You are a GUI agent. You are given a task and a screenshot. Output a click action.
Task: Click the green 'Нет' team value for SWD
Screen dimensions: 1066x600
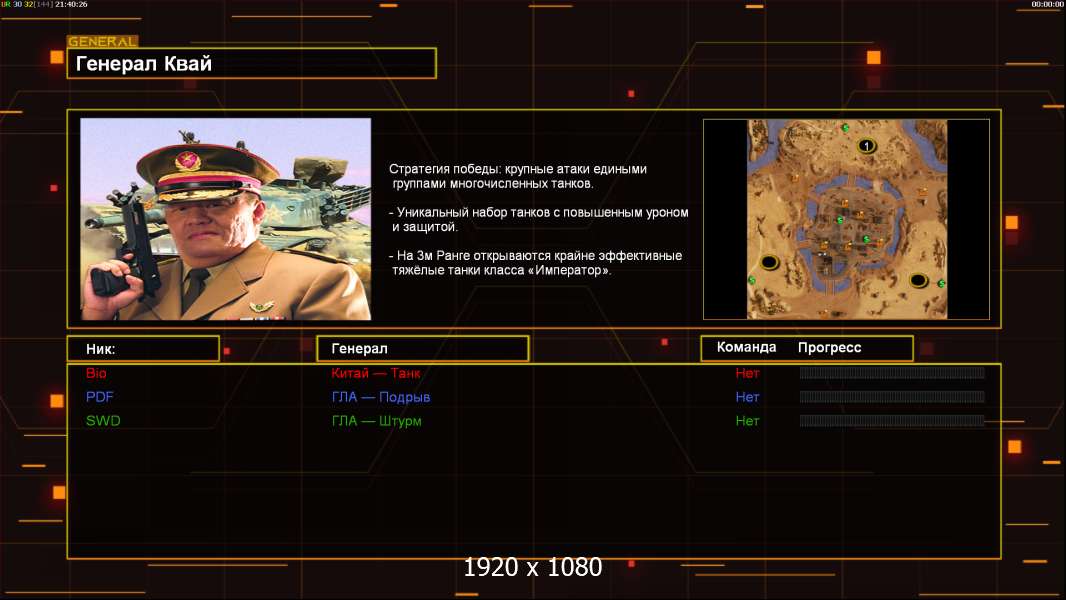747,421
